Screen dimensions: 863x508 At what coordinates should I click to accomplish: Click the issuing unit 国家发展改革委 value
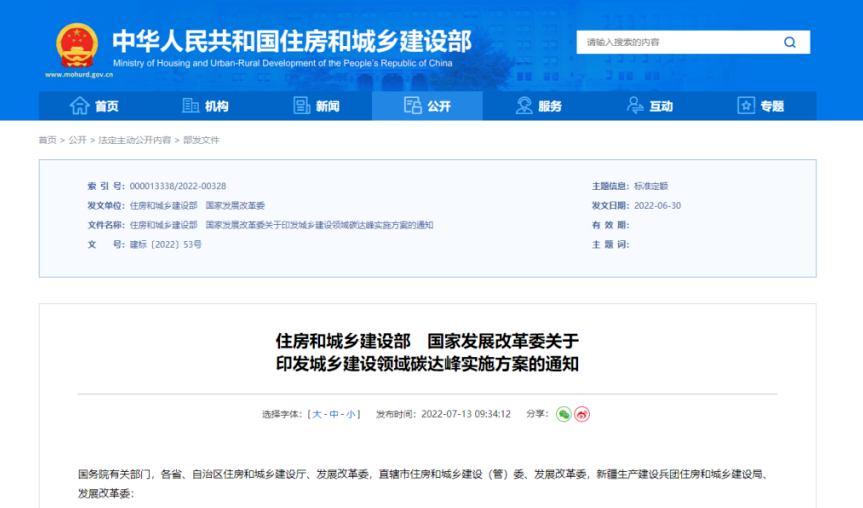[235, 205]
